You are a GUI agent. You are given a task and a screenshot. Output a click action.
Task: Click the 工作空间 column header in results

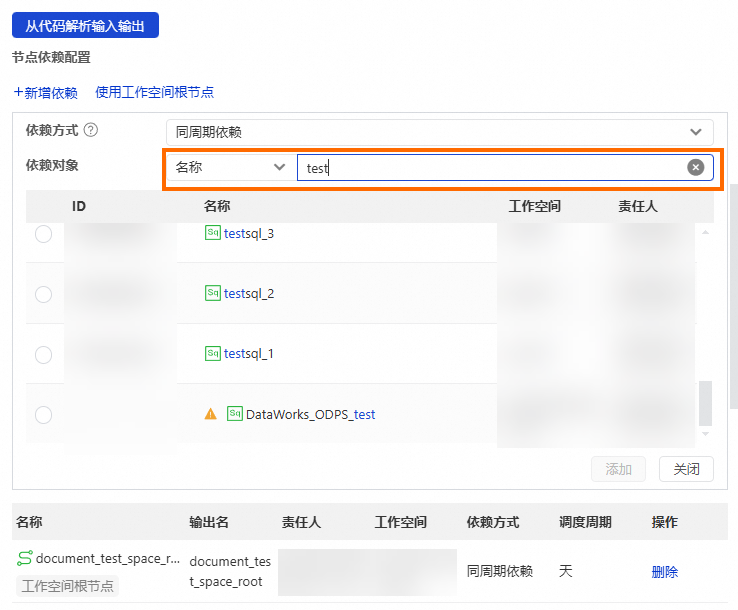pos(534,206)
